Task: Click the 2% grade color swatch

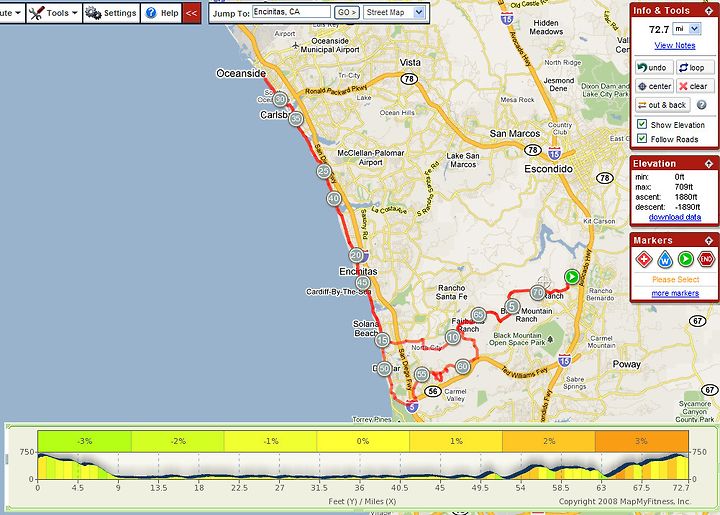Action: 549,441
